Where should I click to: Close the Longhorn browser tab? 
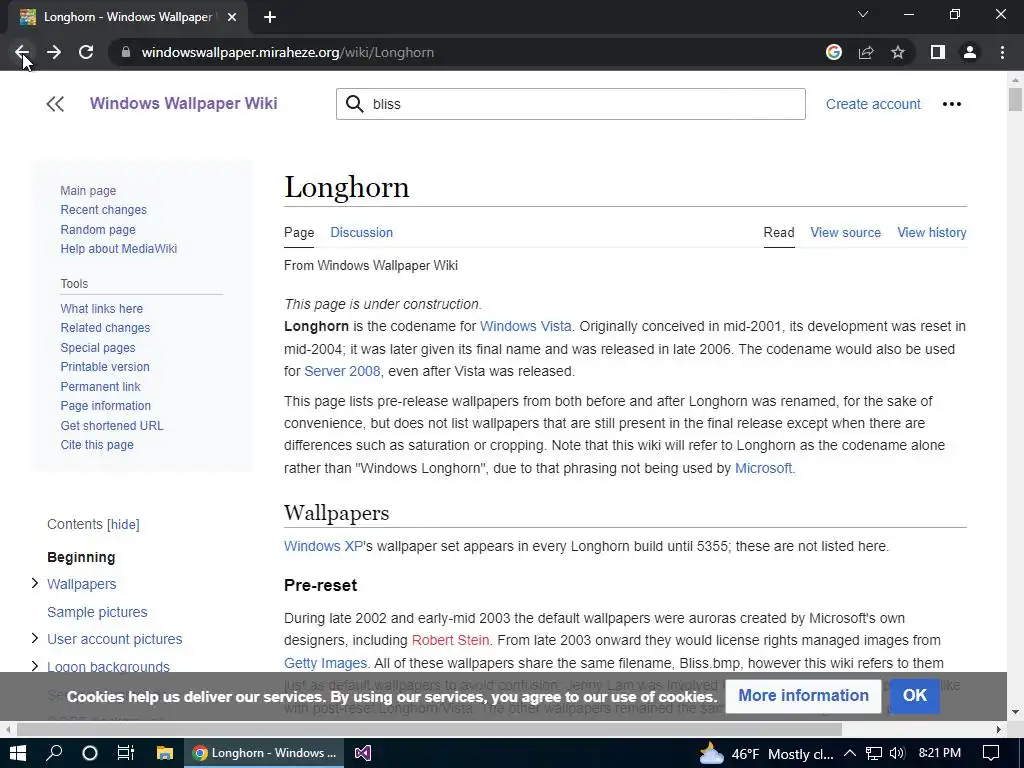coord(232,18)
